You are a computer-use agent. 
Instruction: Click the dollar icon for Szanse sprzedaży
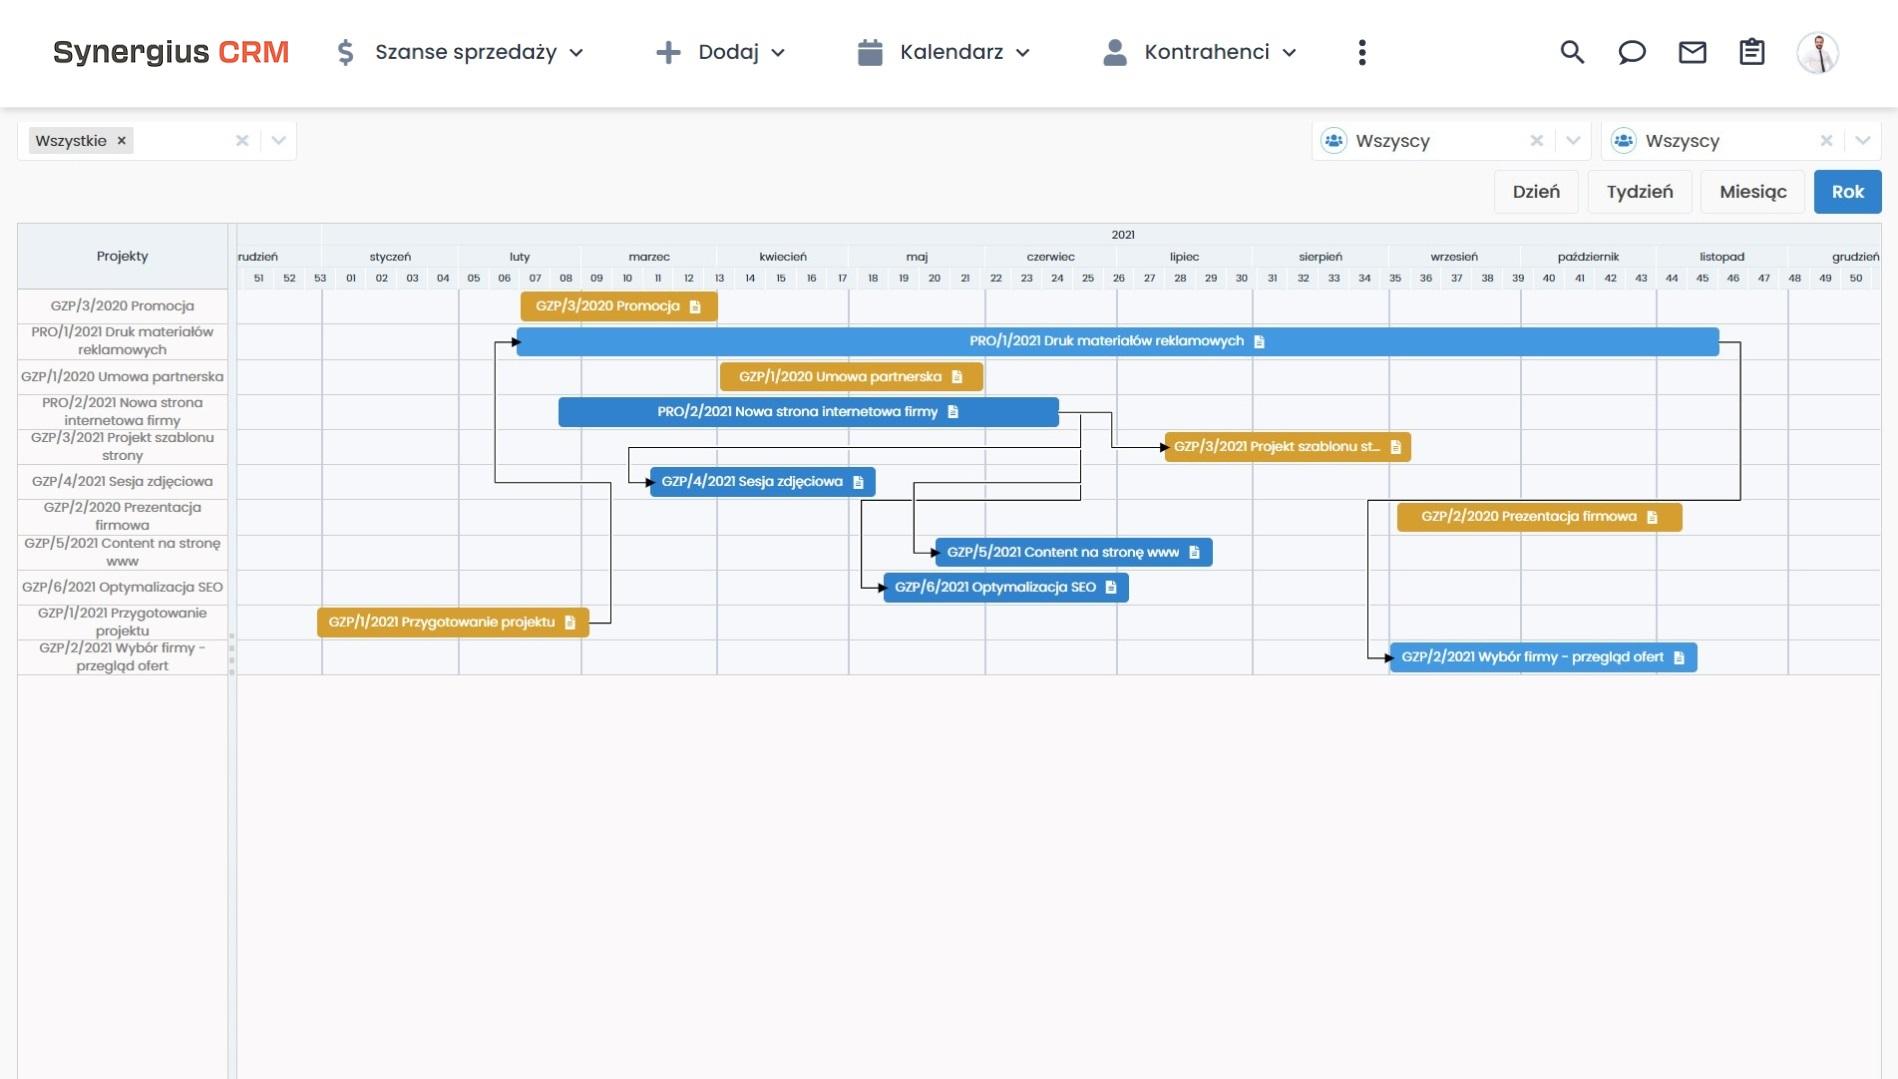pyautogui.click(x=345, y=51)
